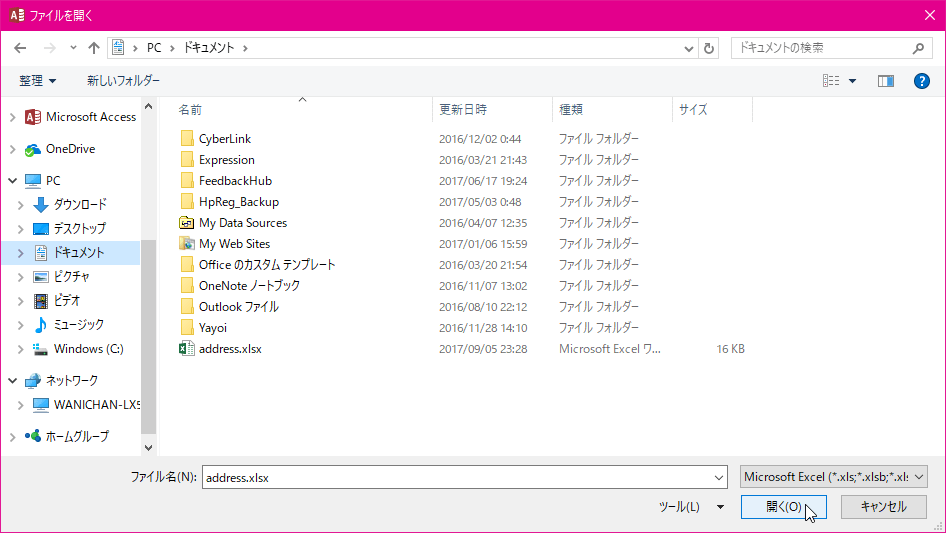
Task: Click the navigation pane scrollbar up arrow
Action: (x=148, y=106)
